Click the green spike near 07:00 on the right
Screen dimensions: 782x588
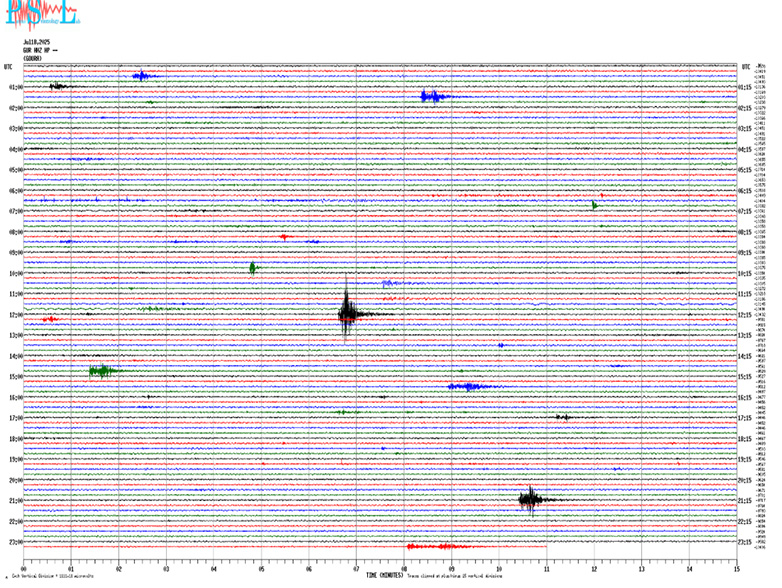pos(594,205)
